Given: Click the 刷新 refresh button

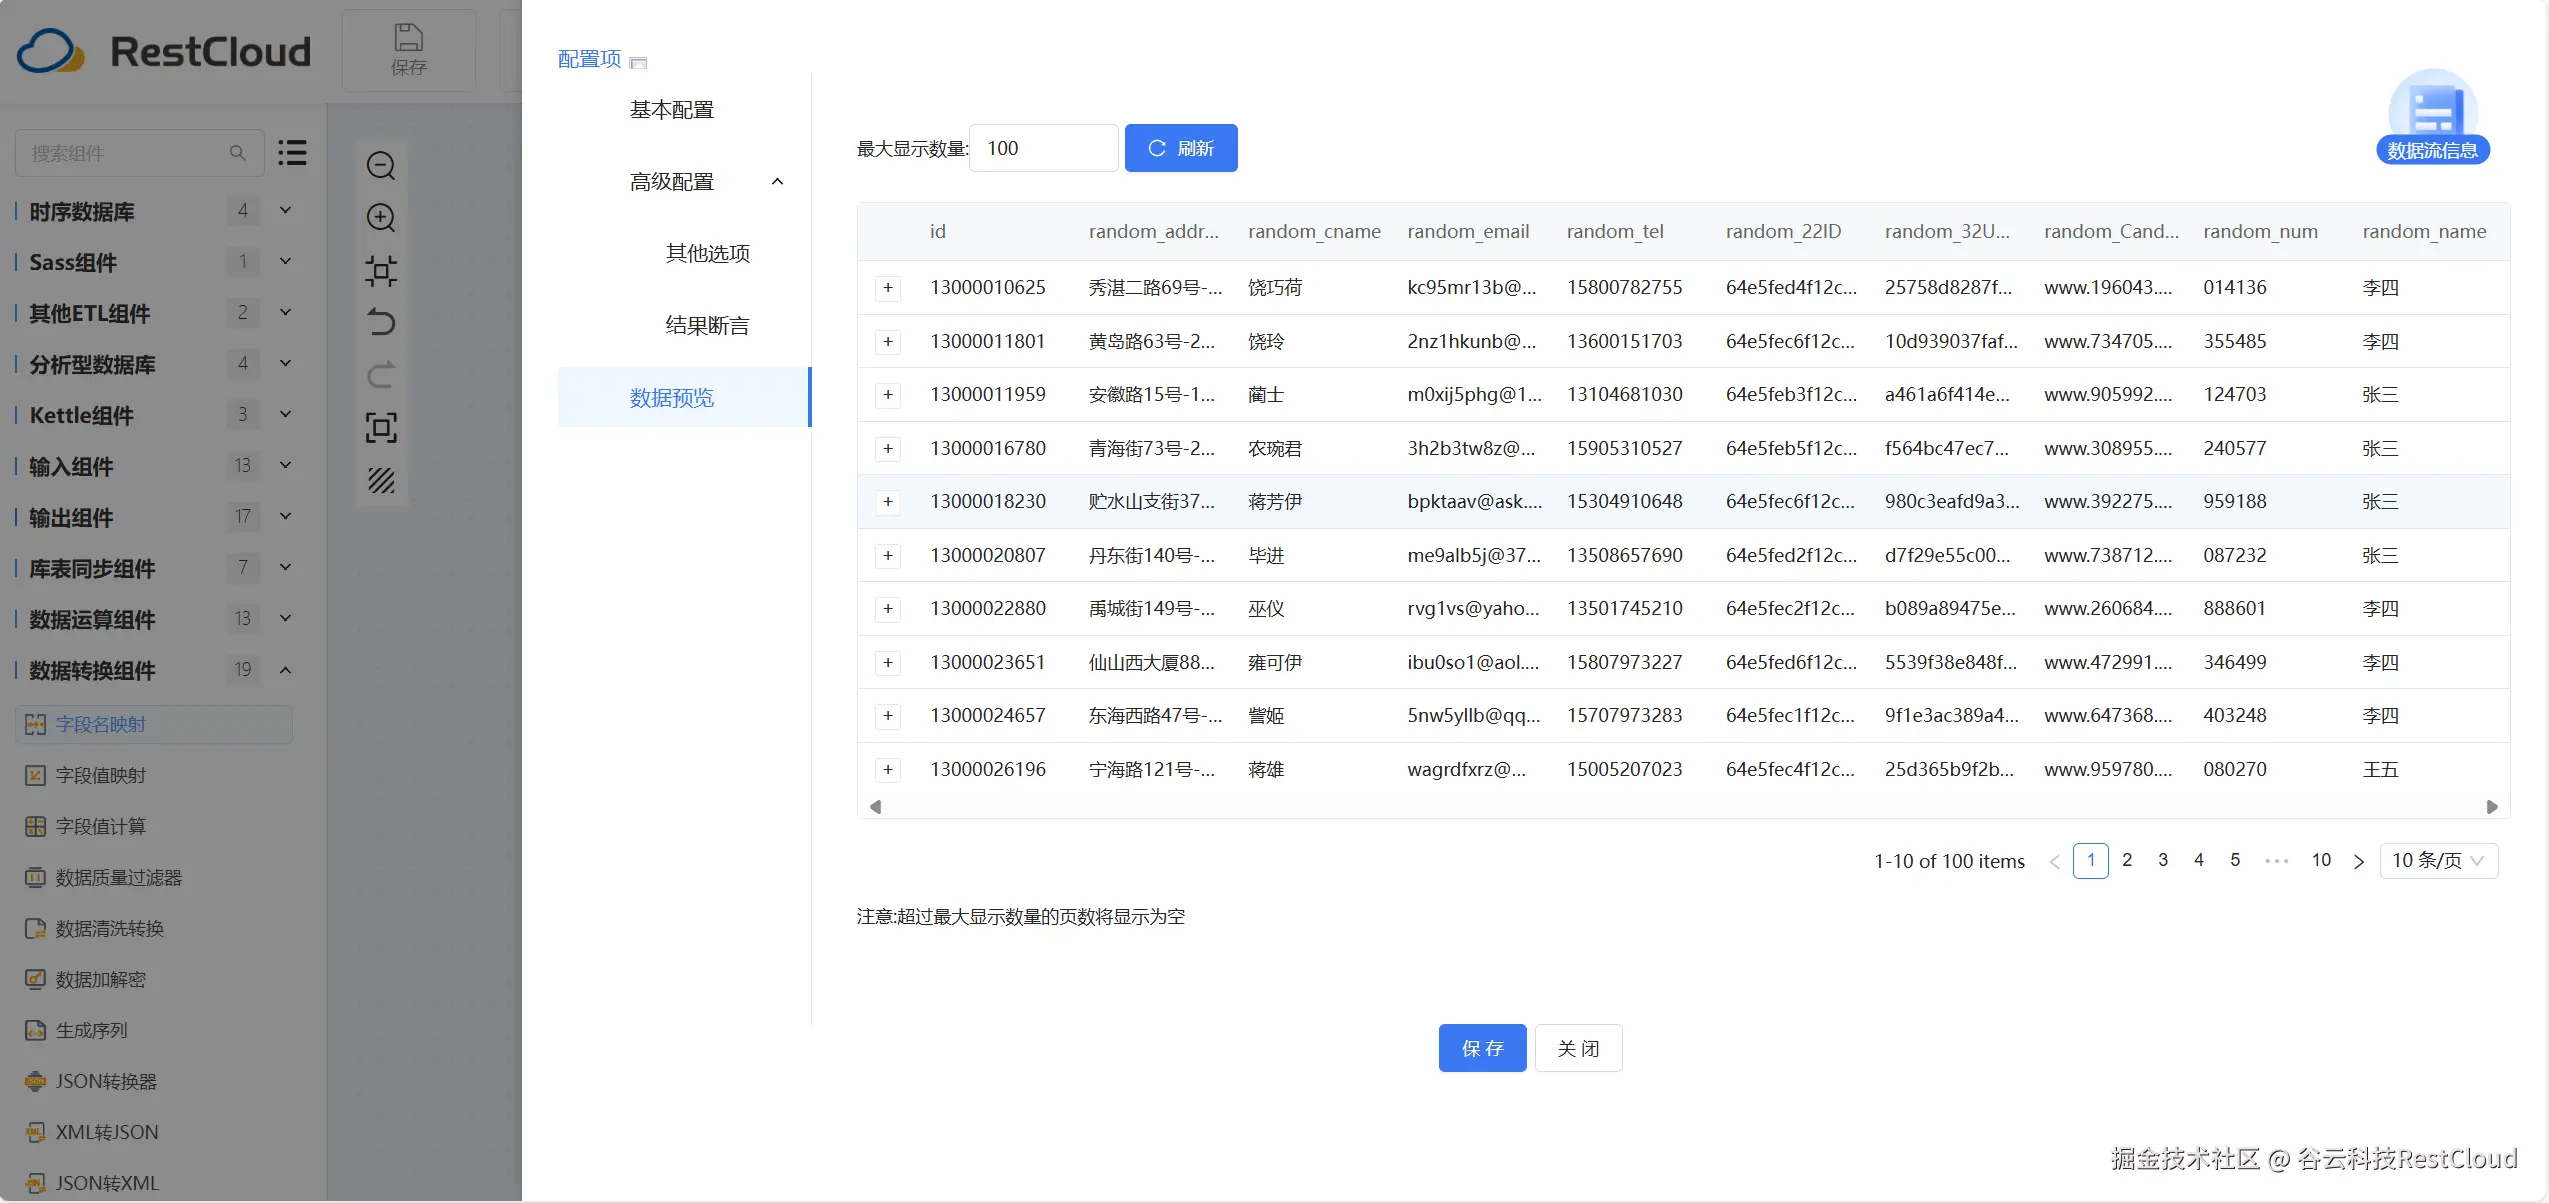Looking at the screenshot, I should (1181, 148).
